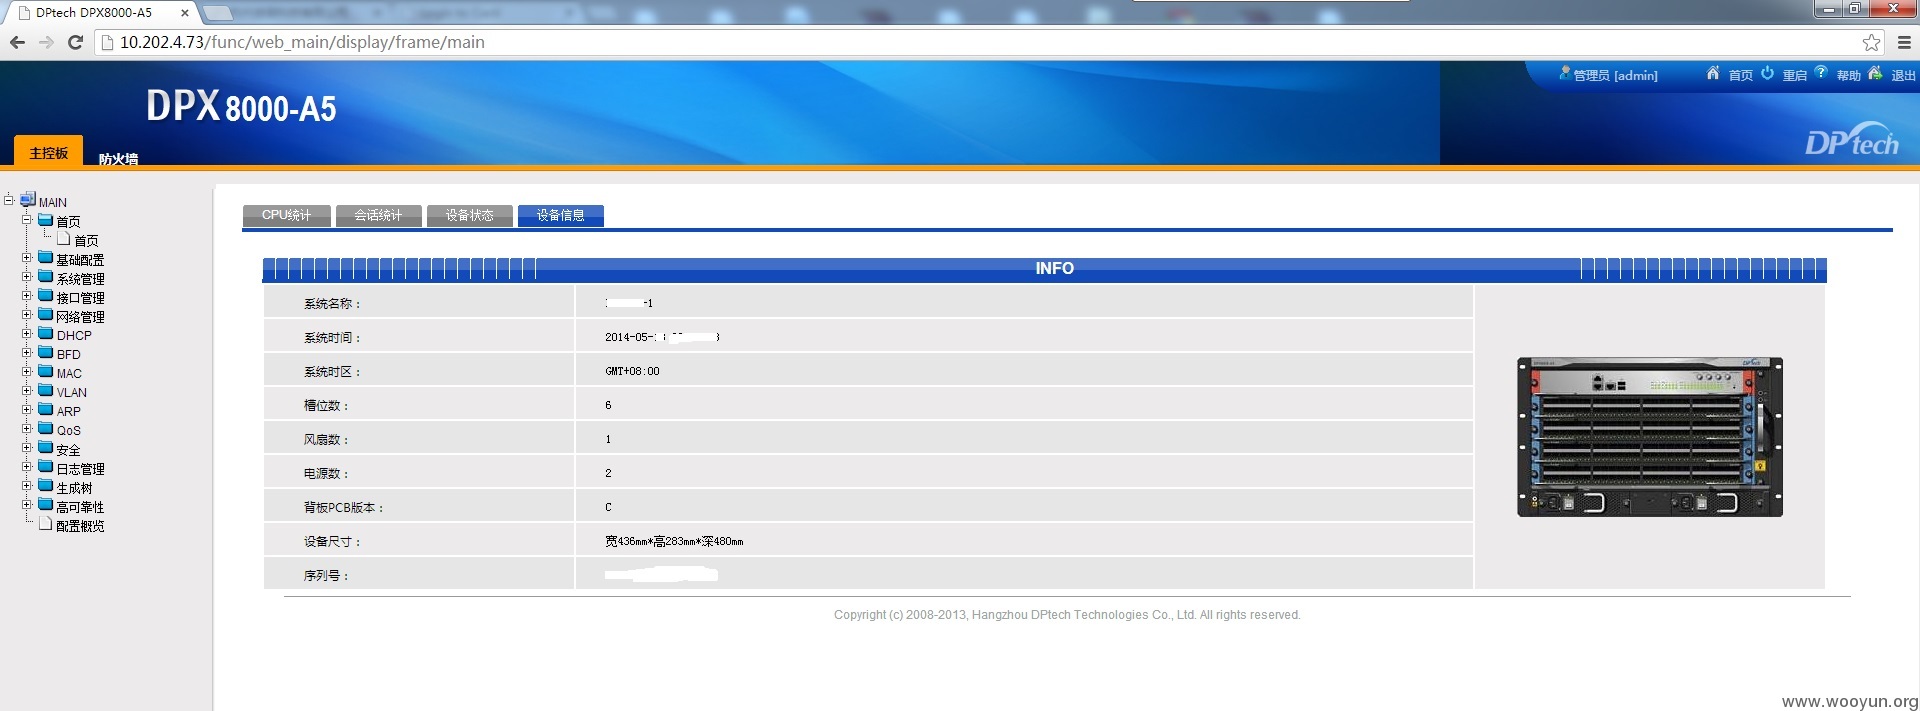Select 日志管理 in the navigation tree
1920x711 pixels.
click(80, 469)
